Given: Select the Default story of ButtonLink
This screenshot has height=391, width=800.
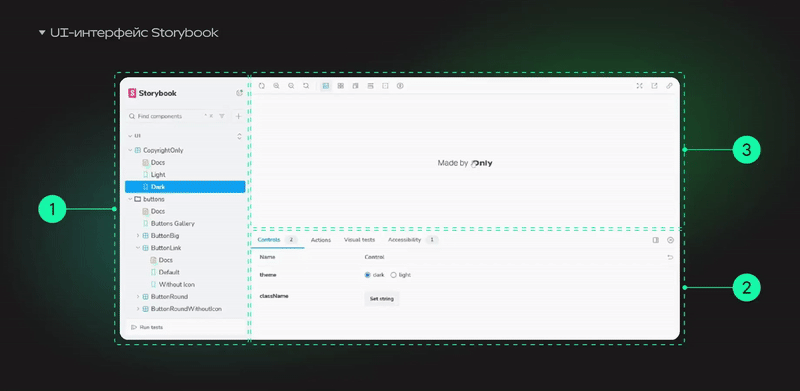Looking at the screenshot, I should pos(165,272).
